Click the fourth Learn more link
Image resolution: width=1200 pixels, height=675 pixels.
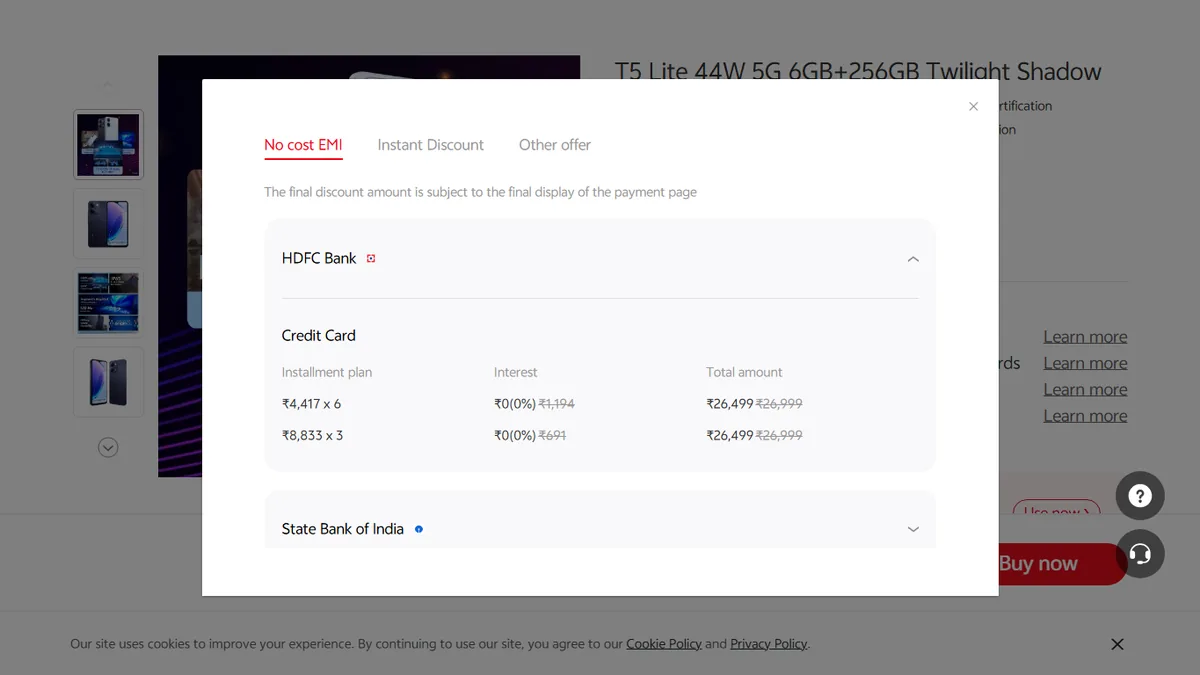pyautogui.click(x=1085, y=416)
